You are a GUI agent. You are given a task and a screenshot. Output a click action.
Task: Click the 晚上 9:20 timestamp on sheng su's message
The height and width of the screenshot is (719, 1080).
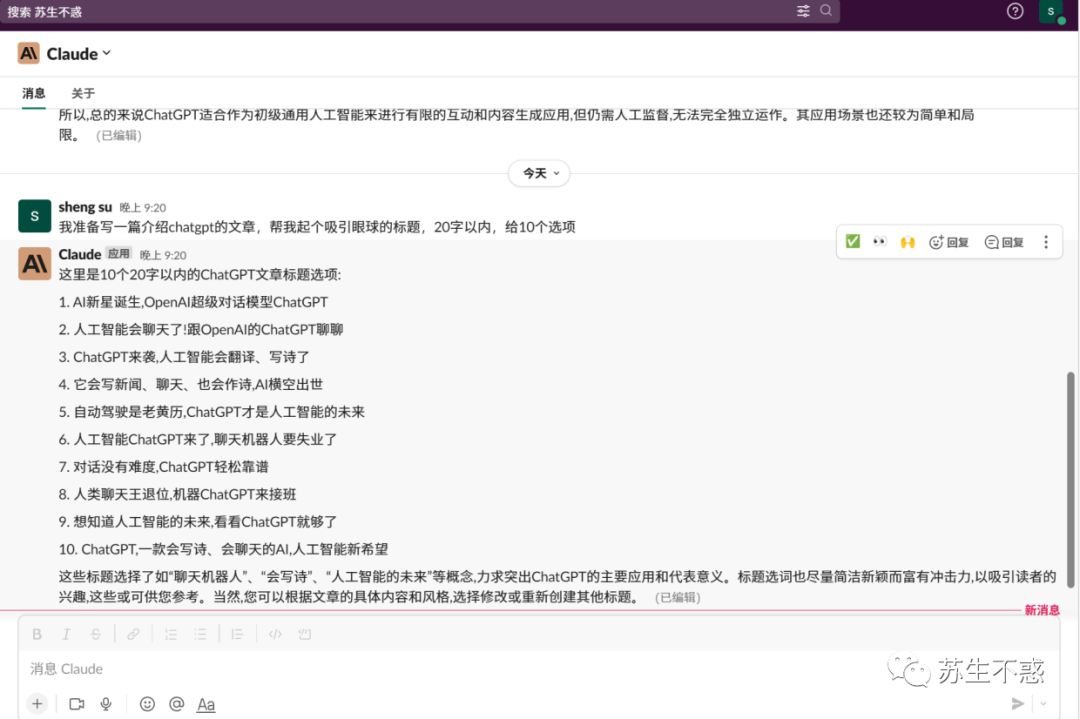pyautogui.click(x=143, y=208)
